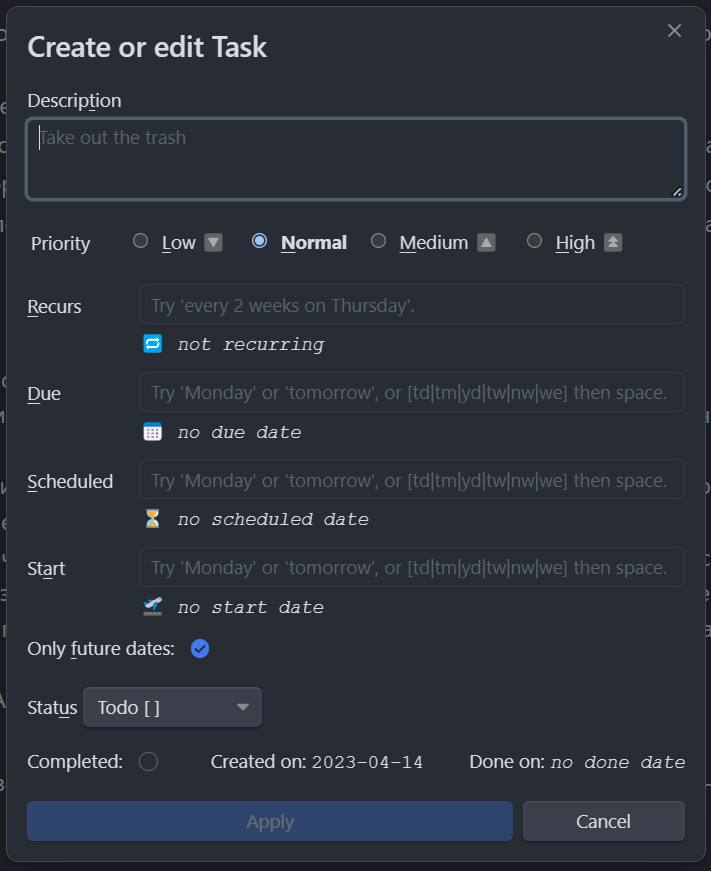
Task: Close the Create or edit Task dialog
Action: pyautogui.click(x=674, y=31)
